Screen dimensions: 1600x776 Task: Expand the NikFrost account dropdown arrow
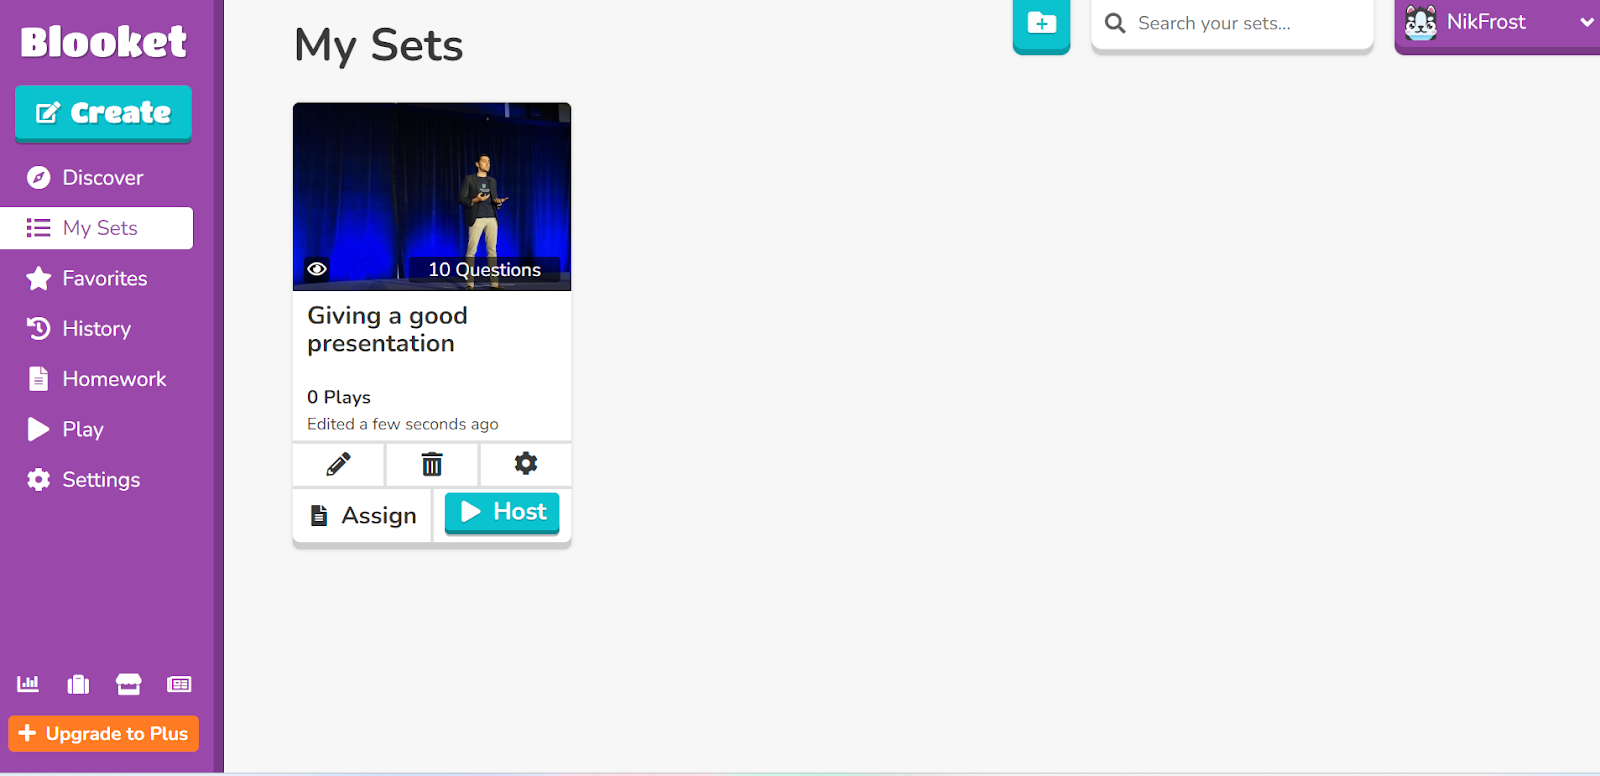tap(1586, 22)
